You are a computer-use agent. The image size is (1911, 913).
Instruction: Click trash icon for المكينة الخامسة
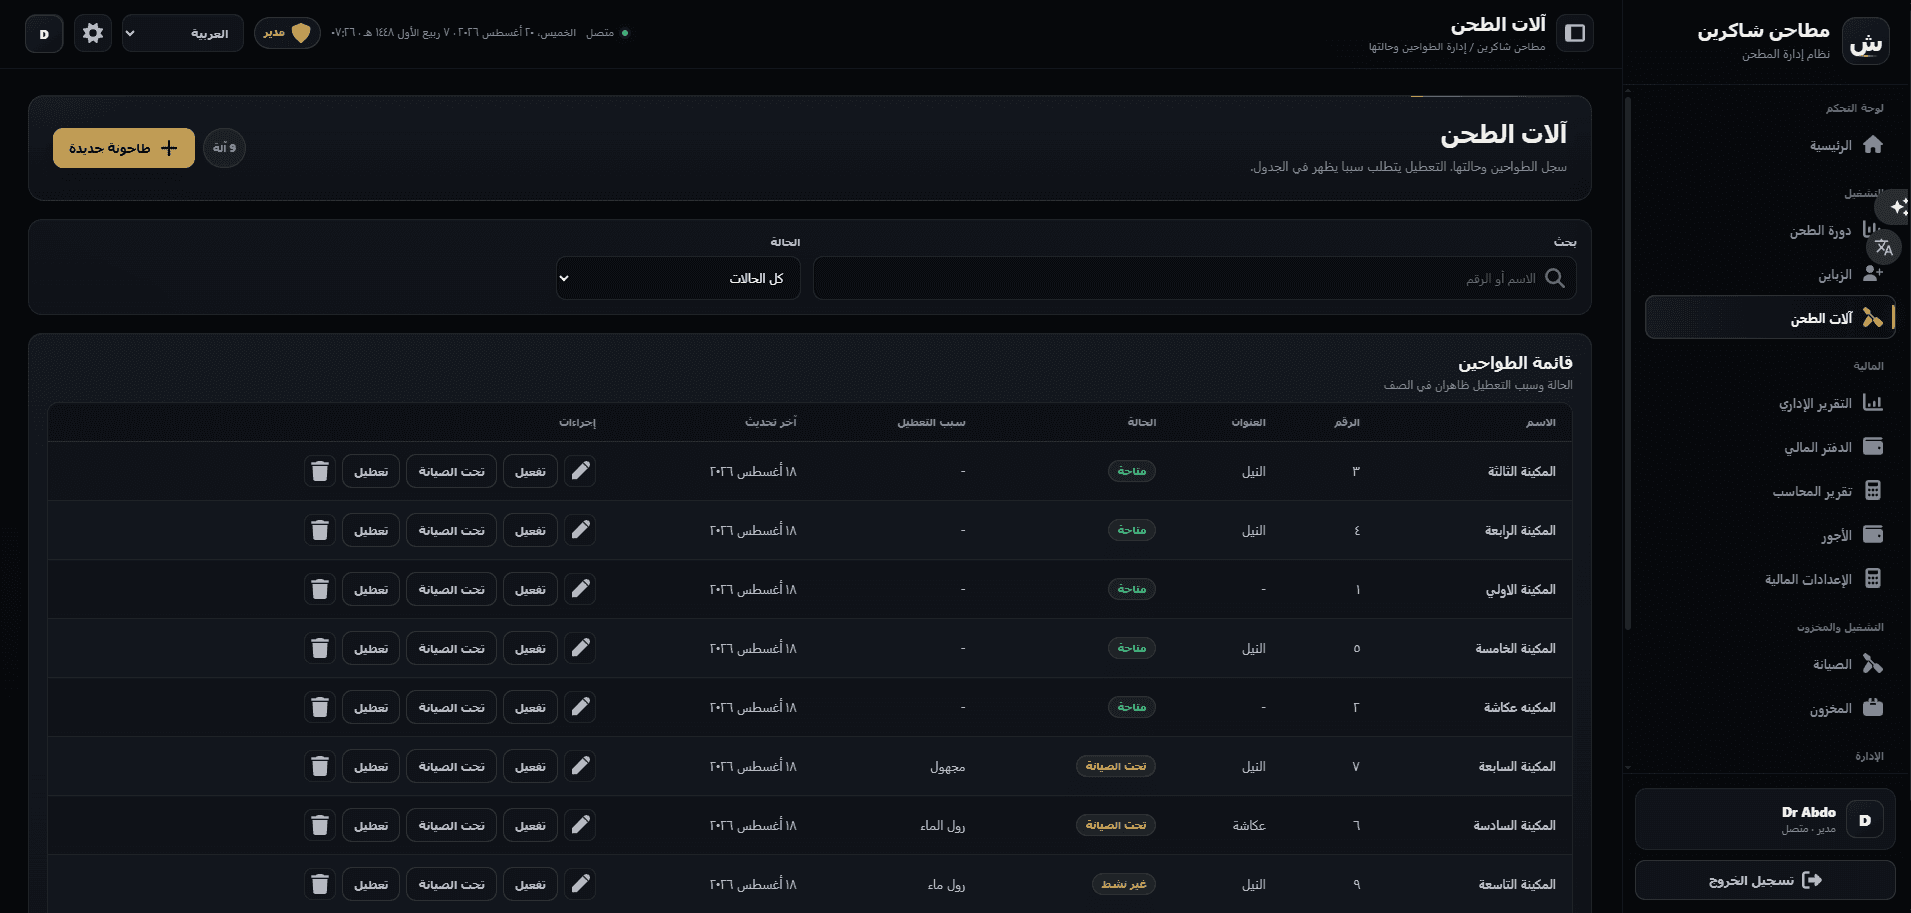(x=320, y=648)
